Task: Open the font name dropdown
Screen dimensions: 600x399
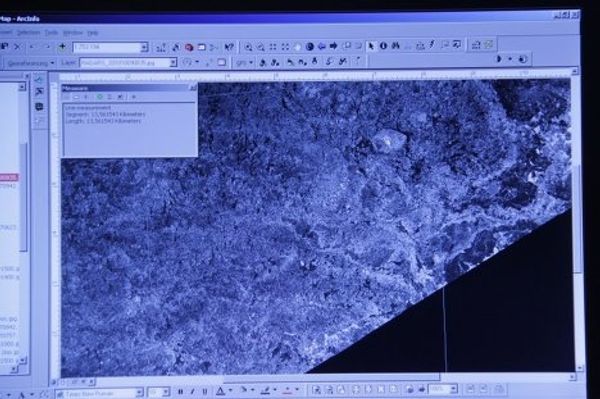Action: pyautogui.click(x=140, y=393)
